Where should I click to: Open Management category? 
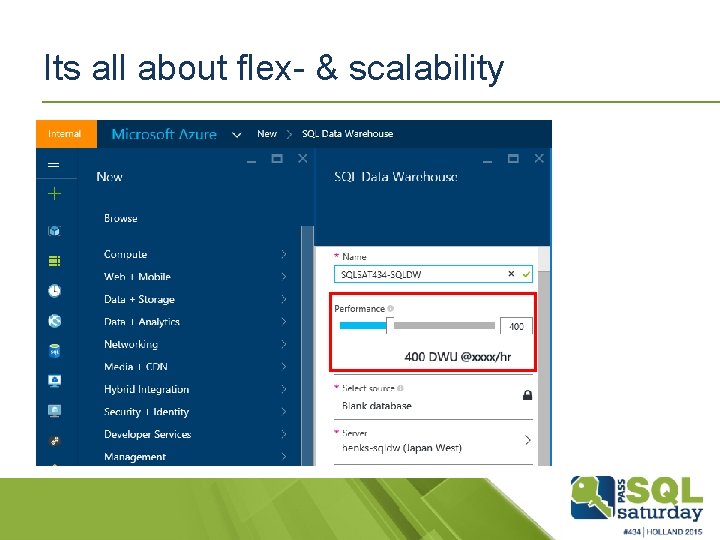point(195,456)
